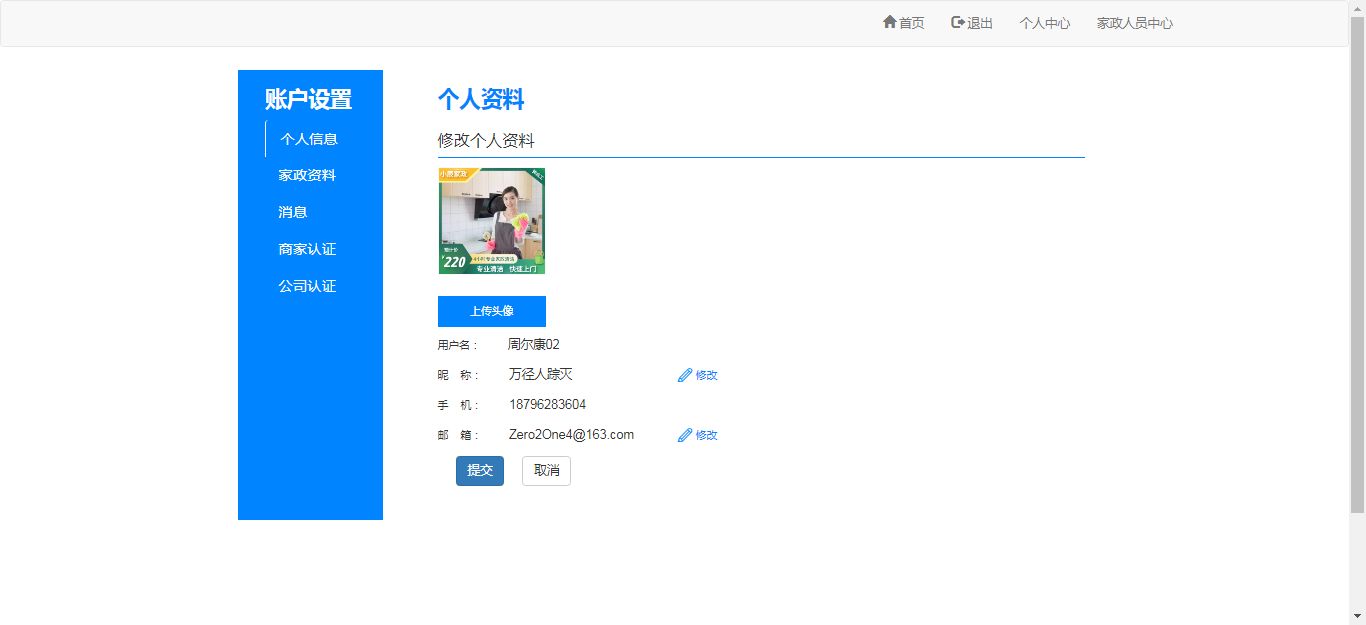This screenshot has height=625, width=1366.
Task: Click the nickname value 万径人踪灭
Action: (540, 375)
